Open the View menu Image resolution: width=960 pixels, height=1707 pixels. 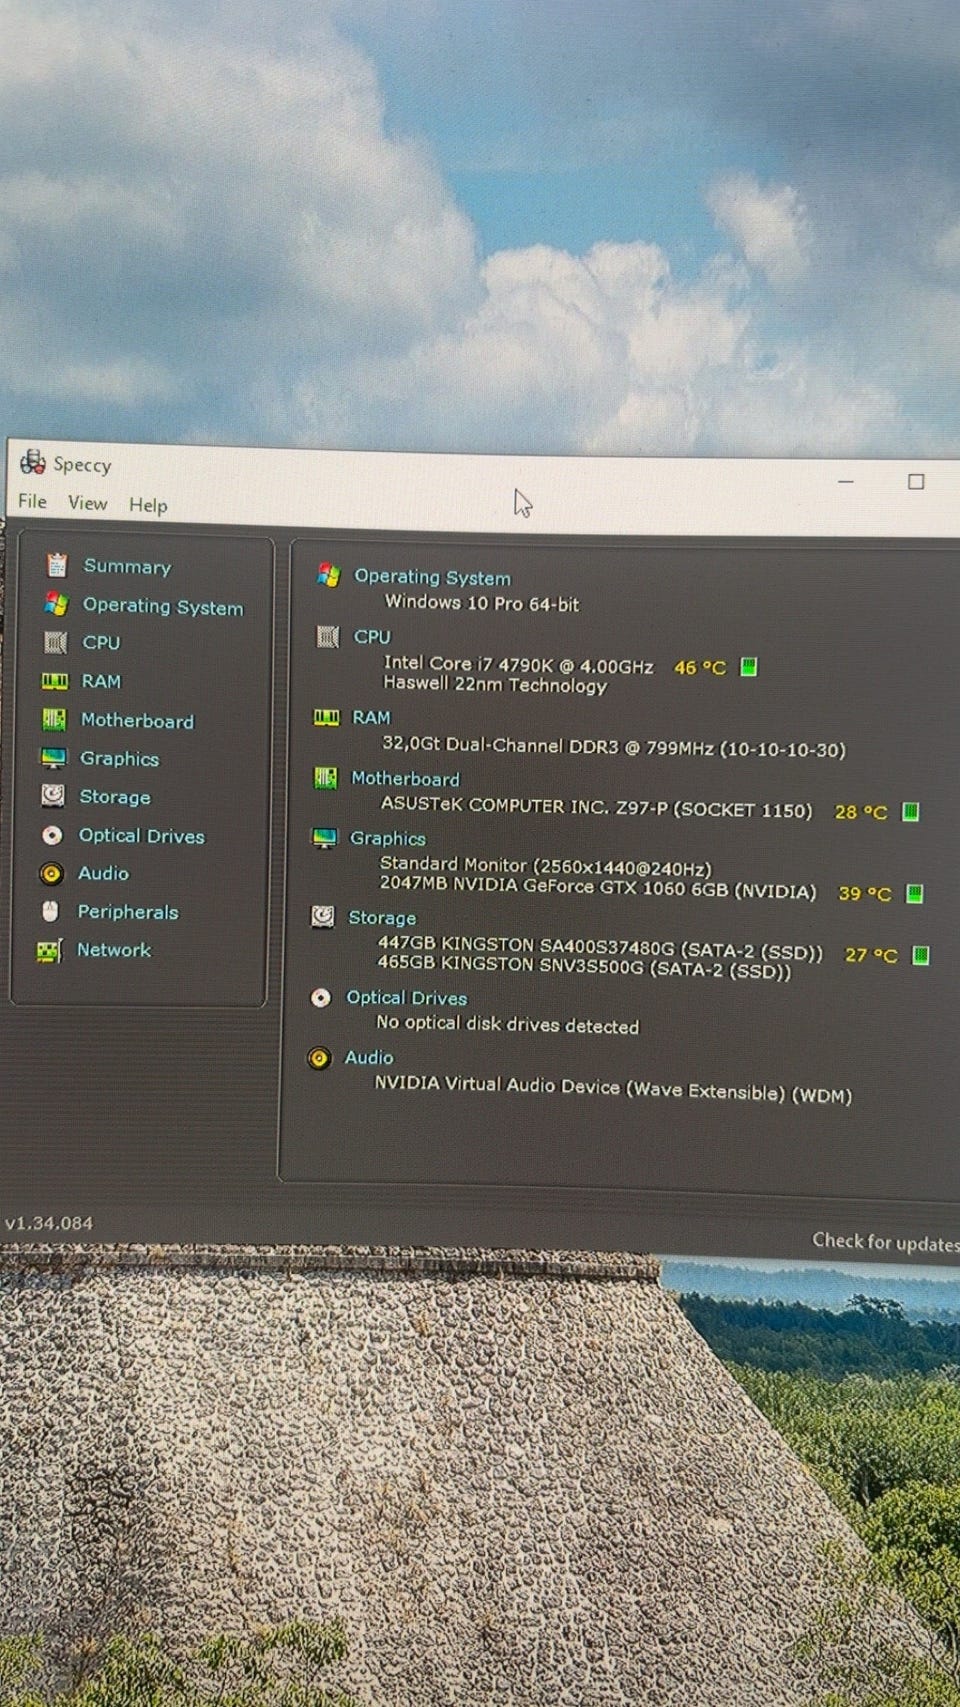tap(87, 503)
